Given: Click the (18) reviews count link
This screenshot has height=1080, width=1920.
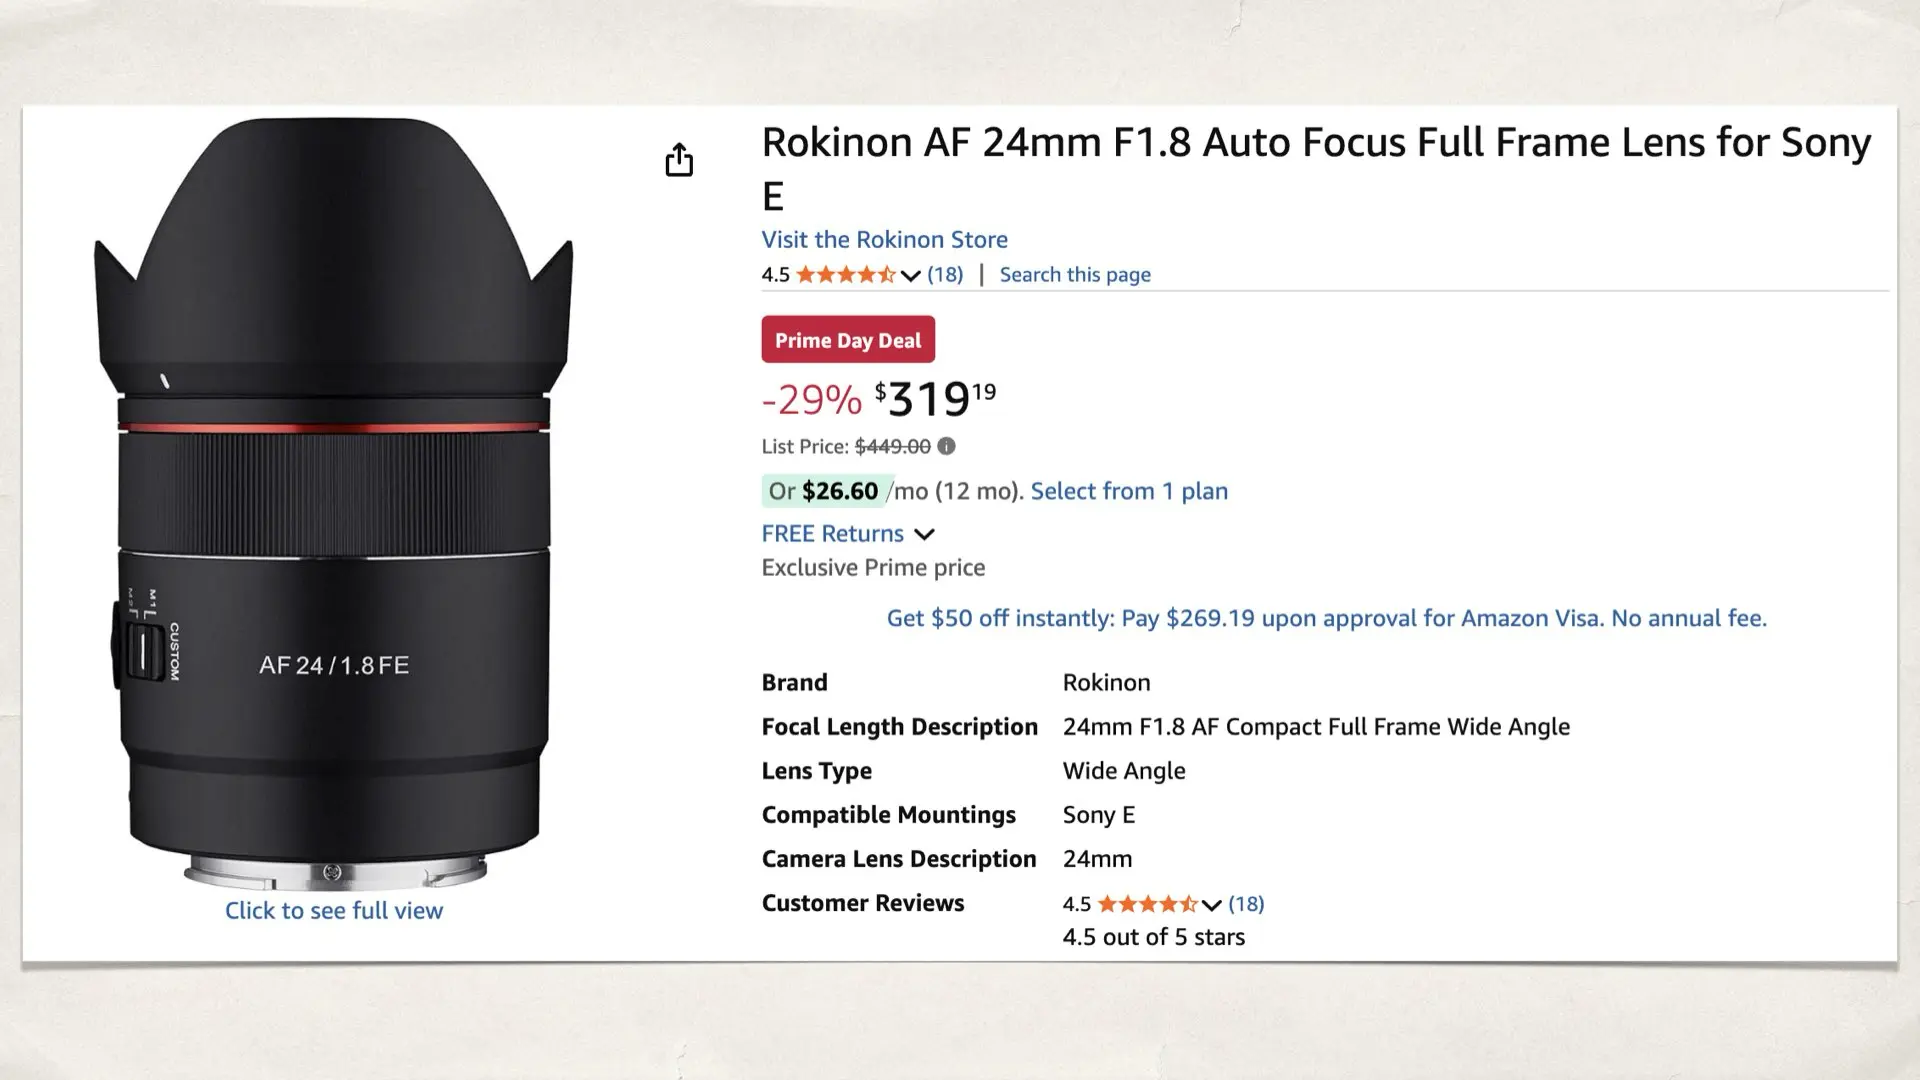Looking at the screenshot, I should [x=944, y=274].
